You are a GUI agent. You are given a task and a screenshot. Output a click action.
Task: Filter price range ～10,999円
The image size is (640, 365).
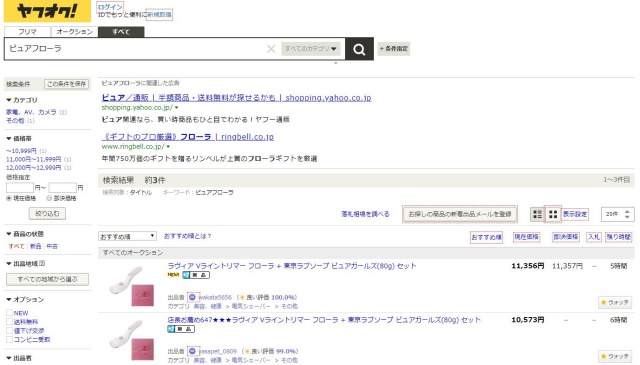[21, 151]
